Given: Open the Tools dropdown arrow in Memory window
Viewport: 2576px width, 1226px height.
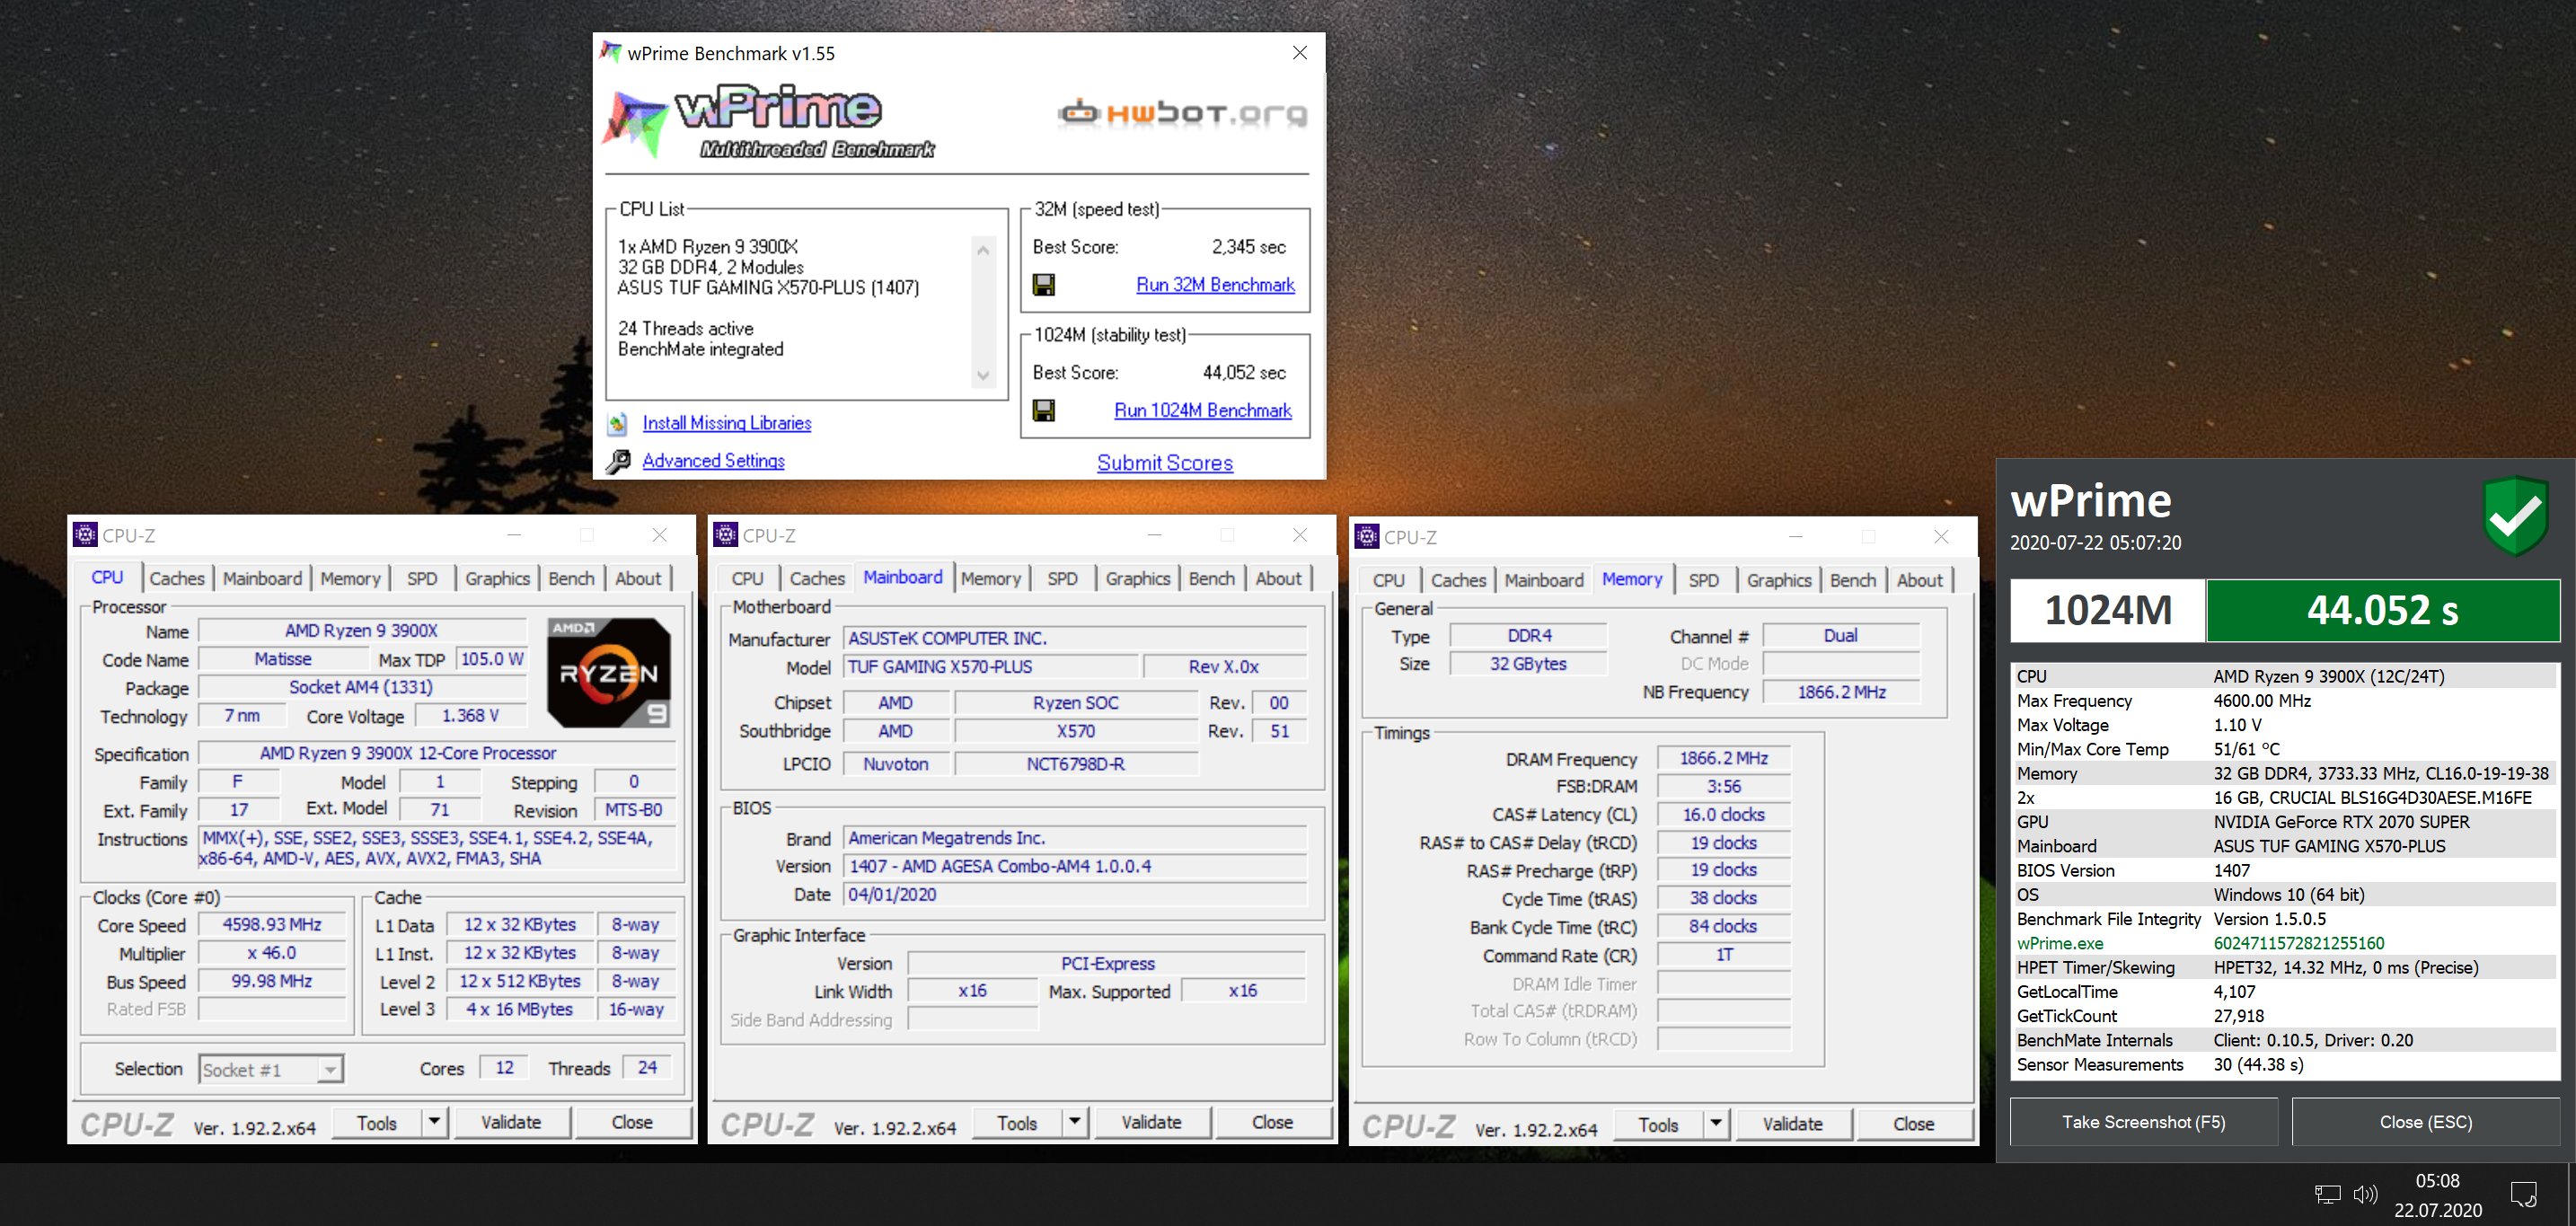Looking at the screenshot, I should pyautogui.click(x=1715, y=1124).
